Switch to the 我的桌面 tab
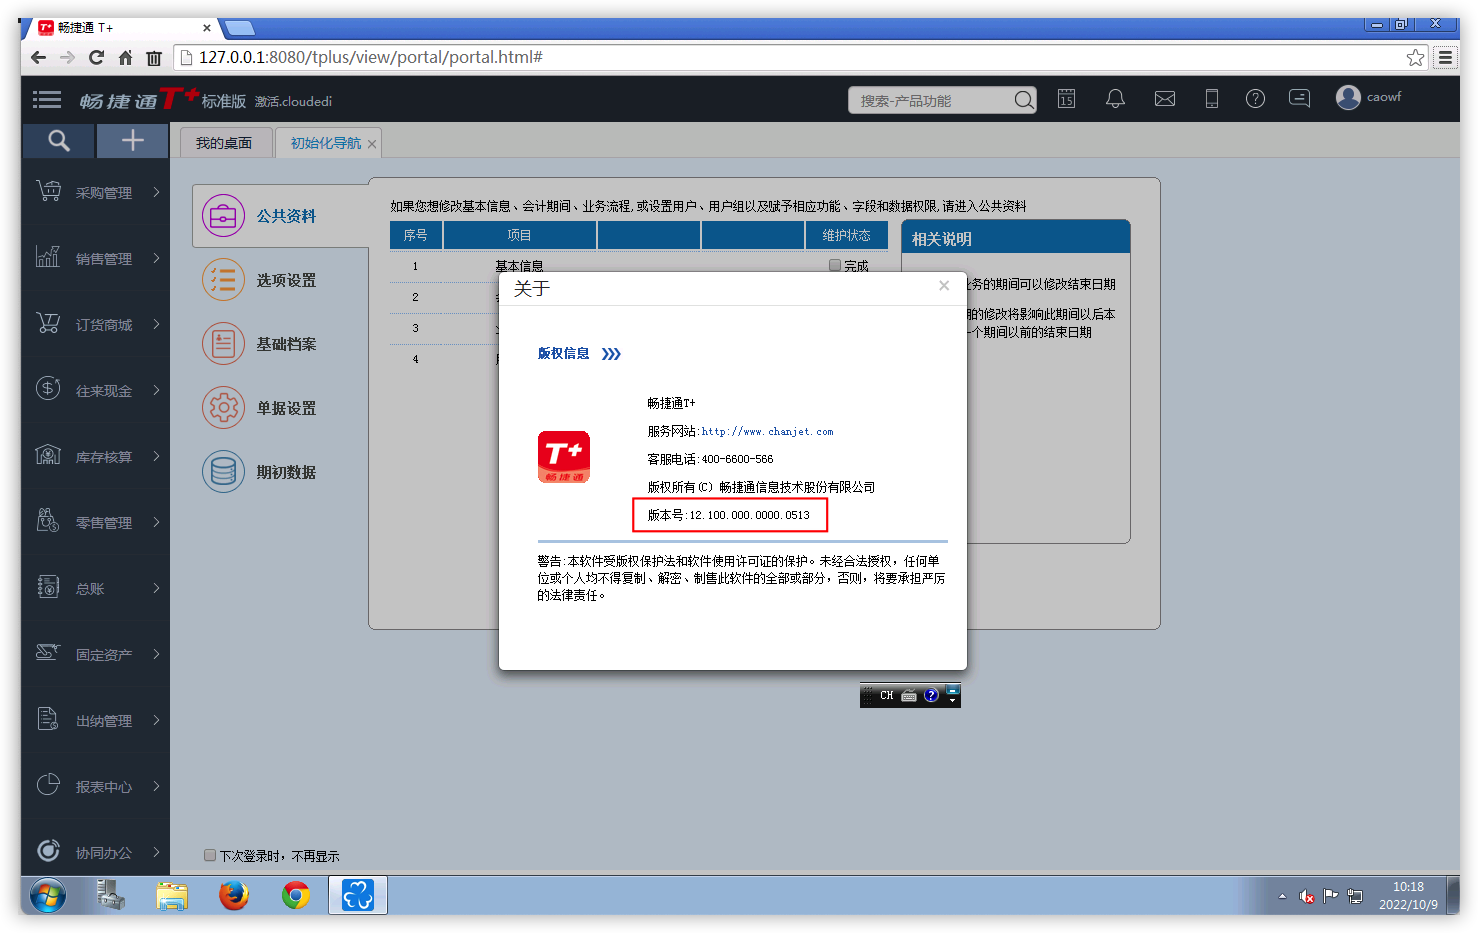The width and height of the screenshot is (1478, 933). [x=224, y=143]
